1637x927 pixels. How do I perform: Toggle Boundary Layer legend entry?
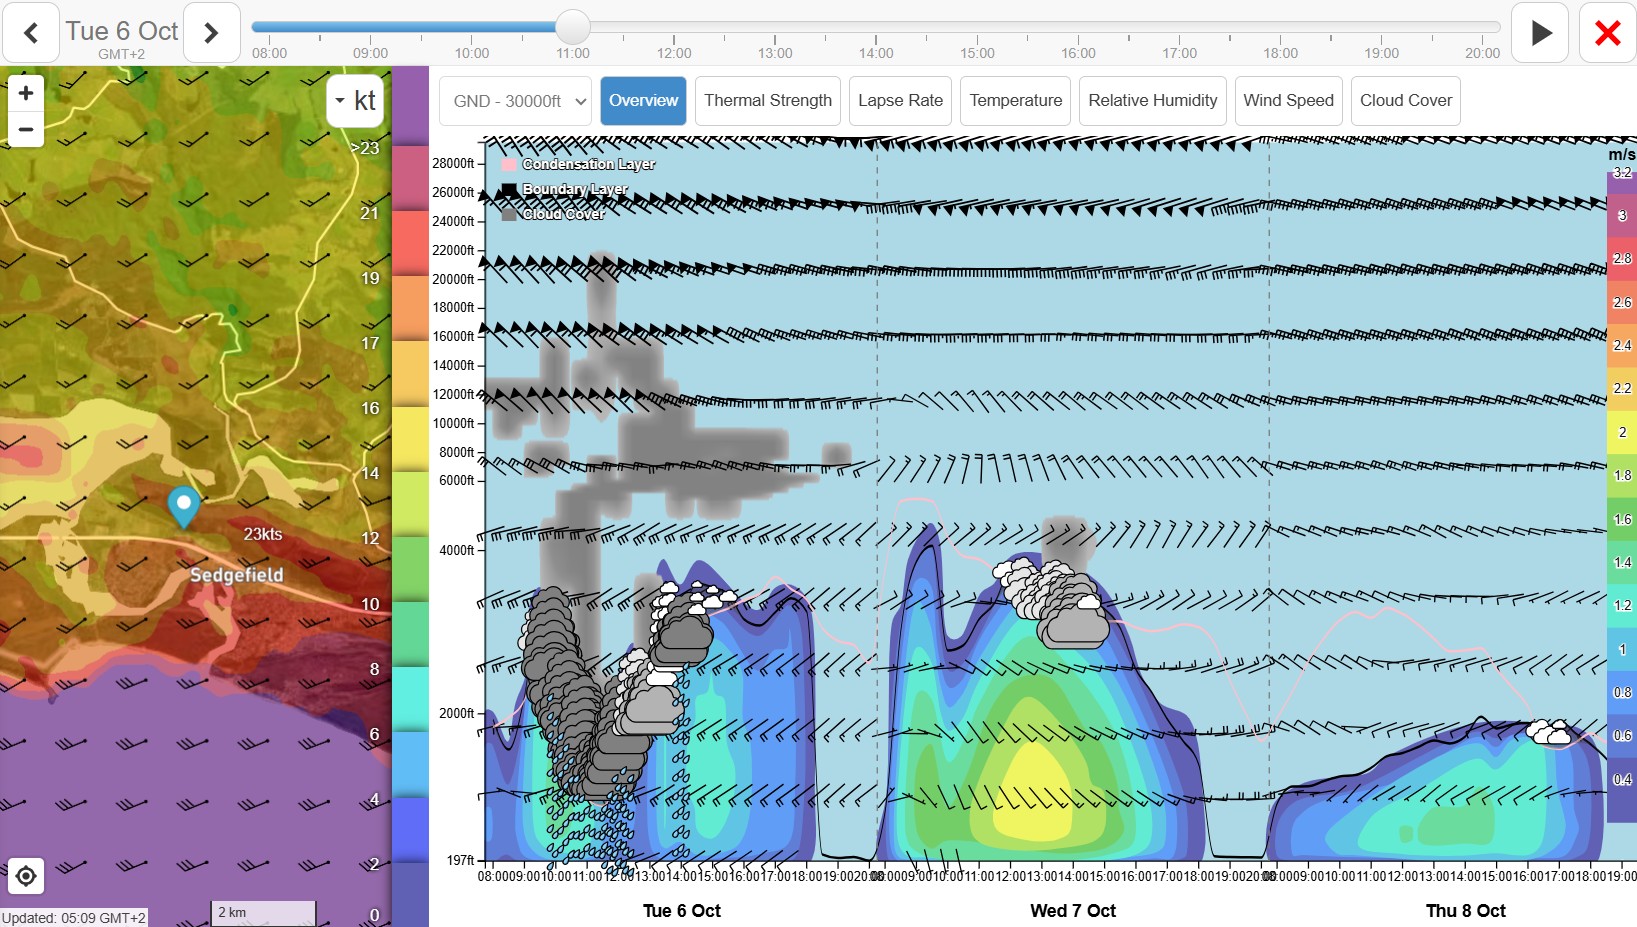565,189
